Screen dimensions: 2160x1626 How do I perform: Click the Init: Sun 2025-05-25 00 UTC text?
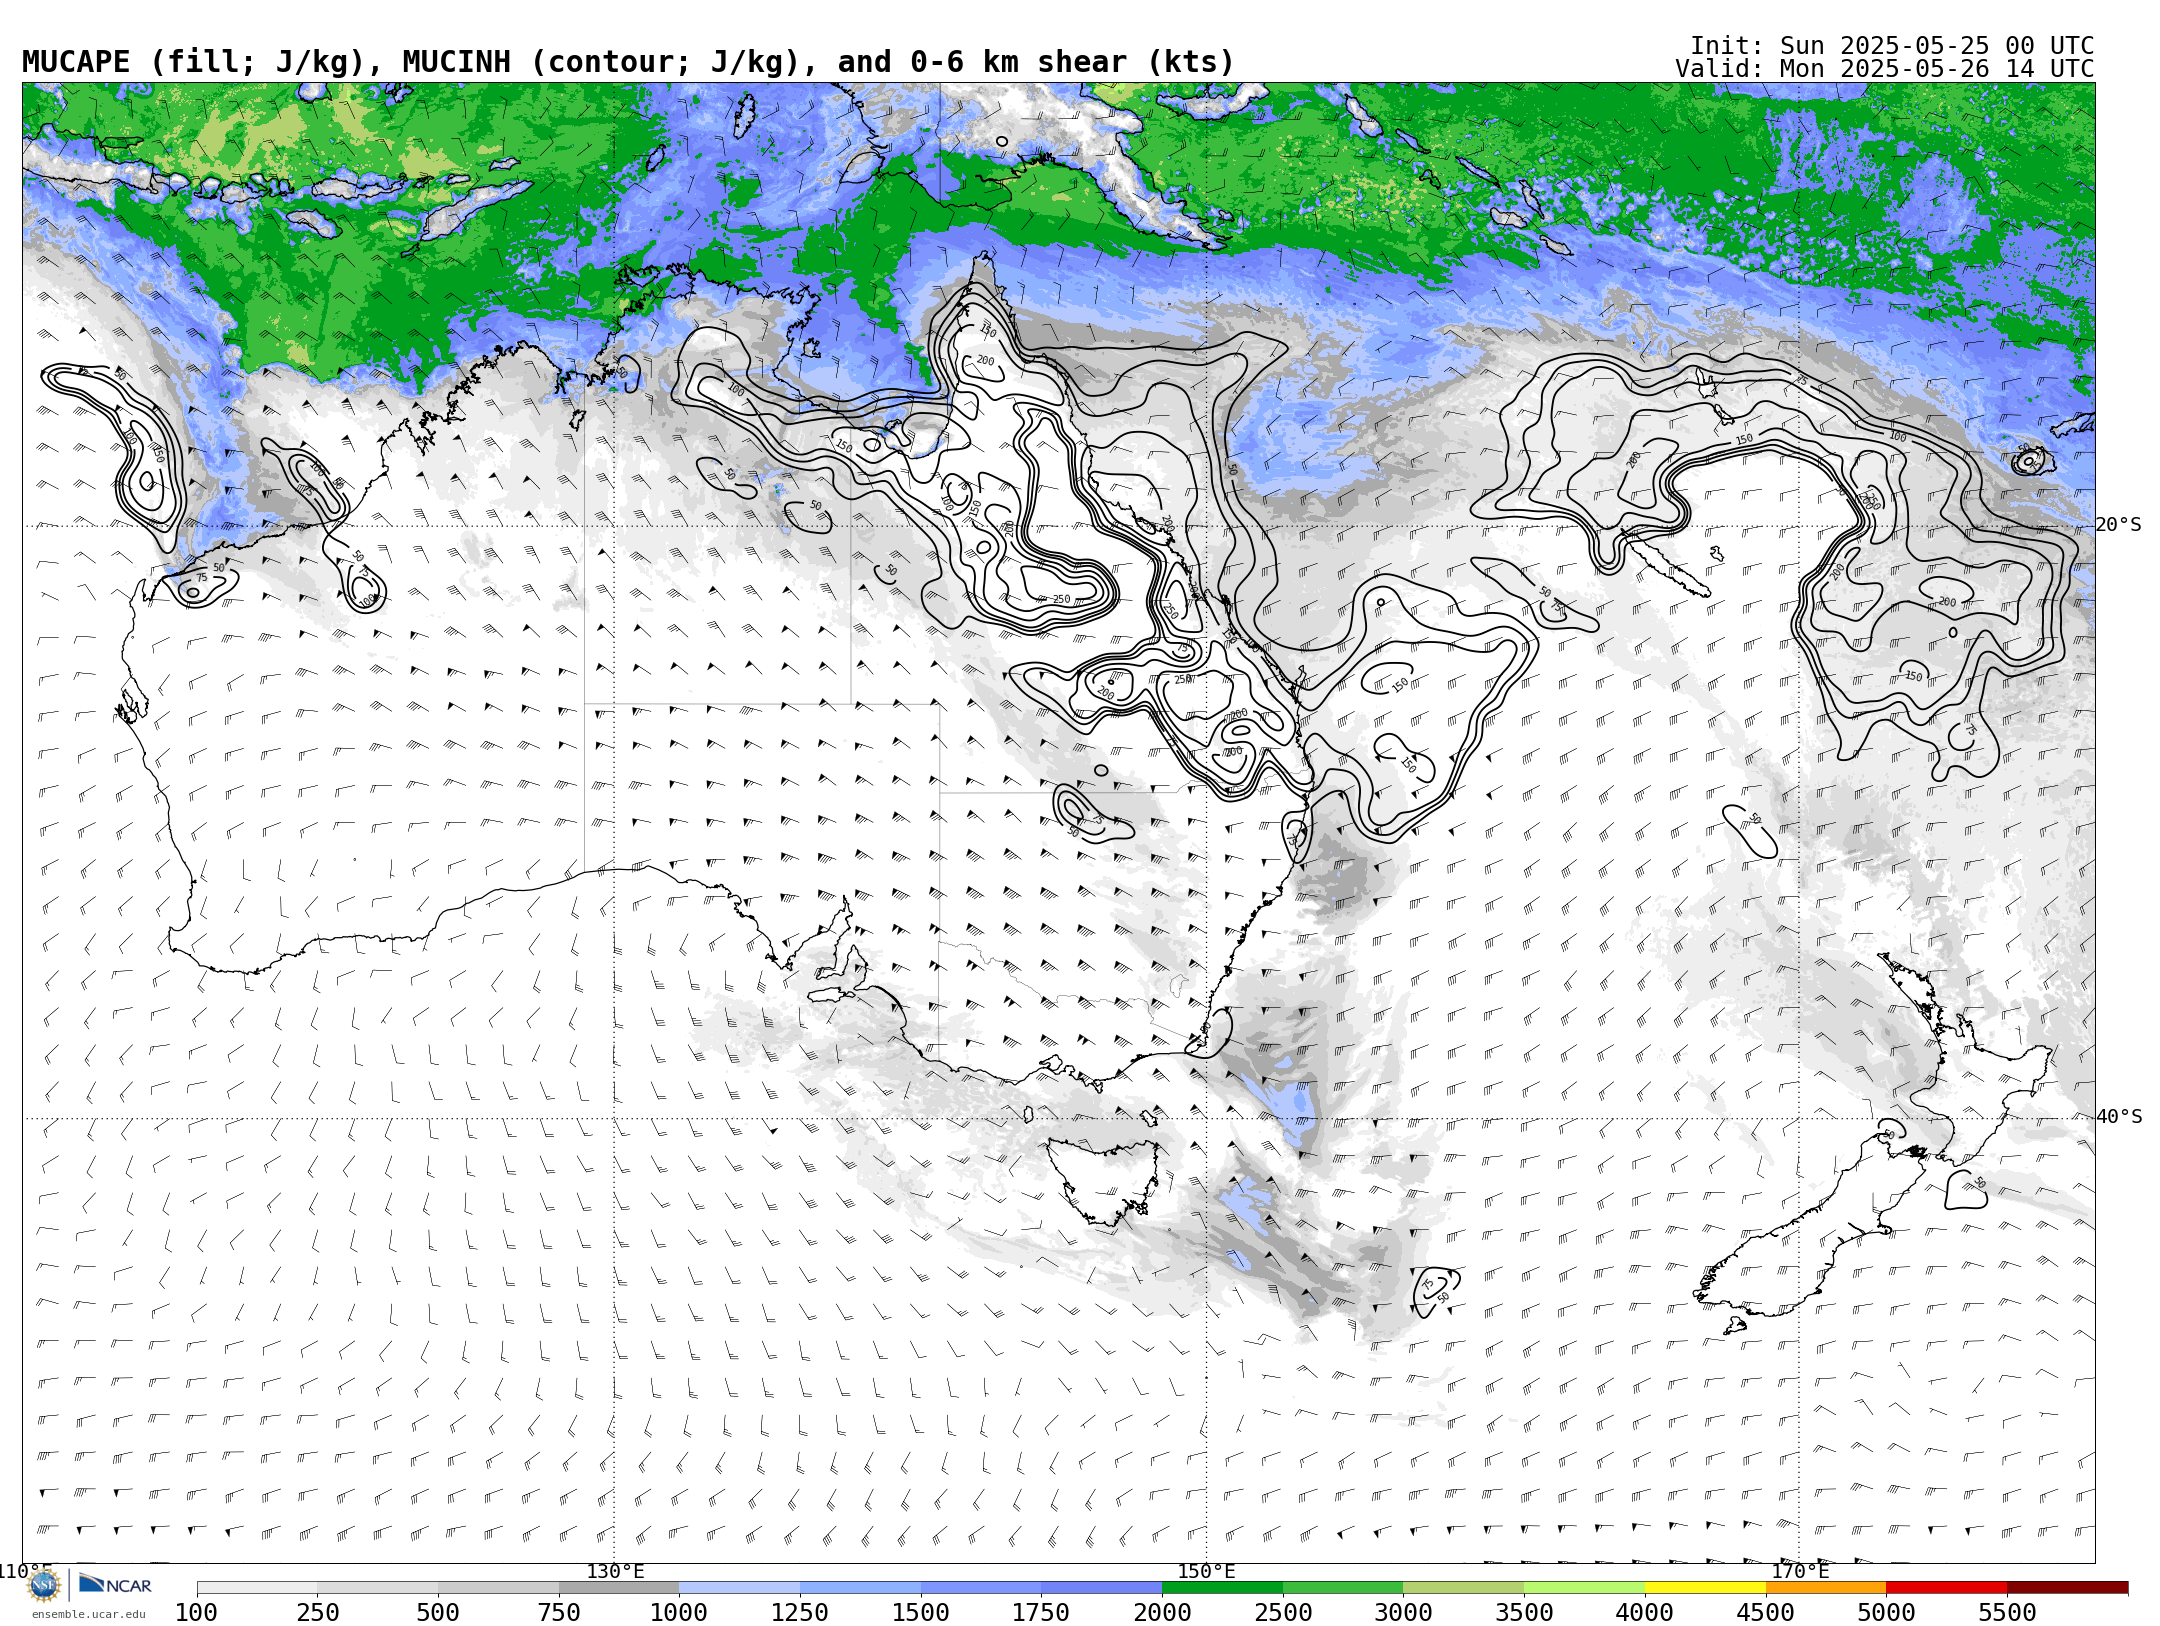tap(1892, 46)
